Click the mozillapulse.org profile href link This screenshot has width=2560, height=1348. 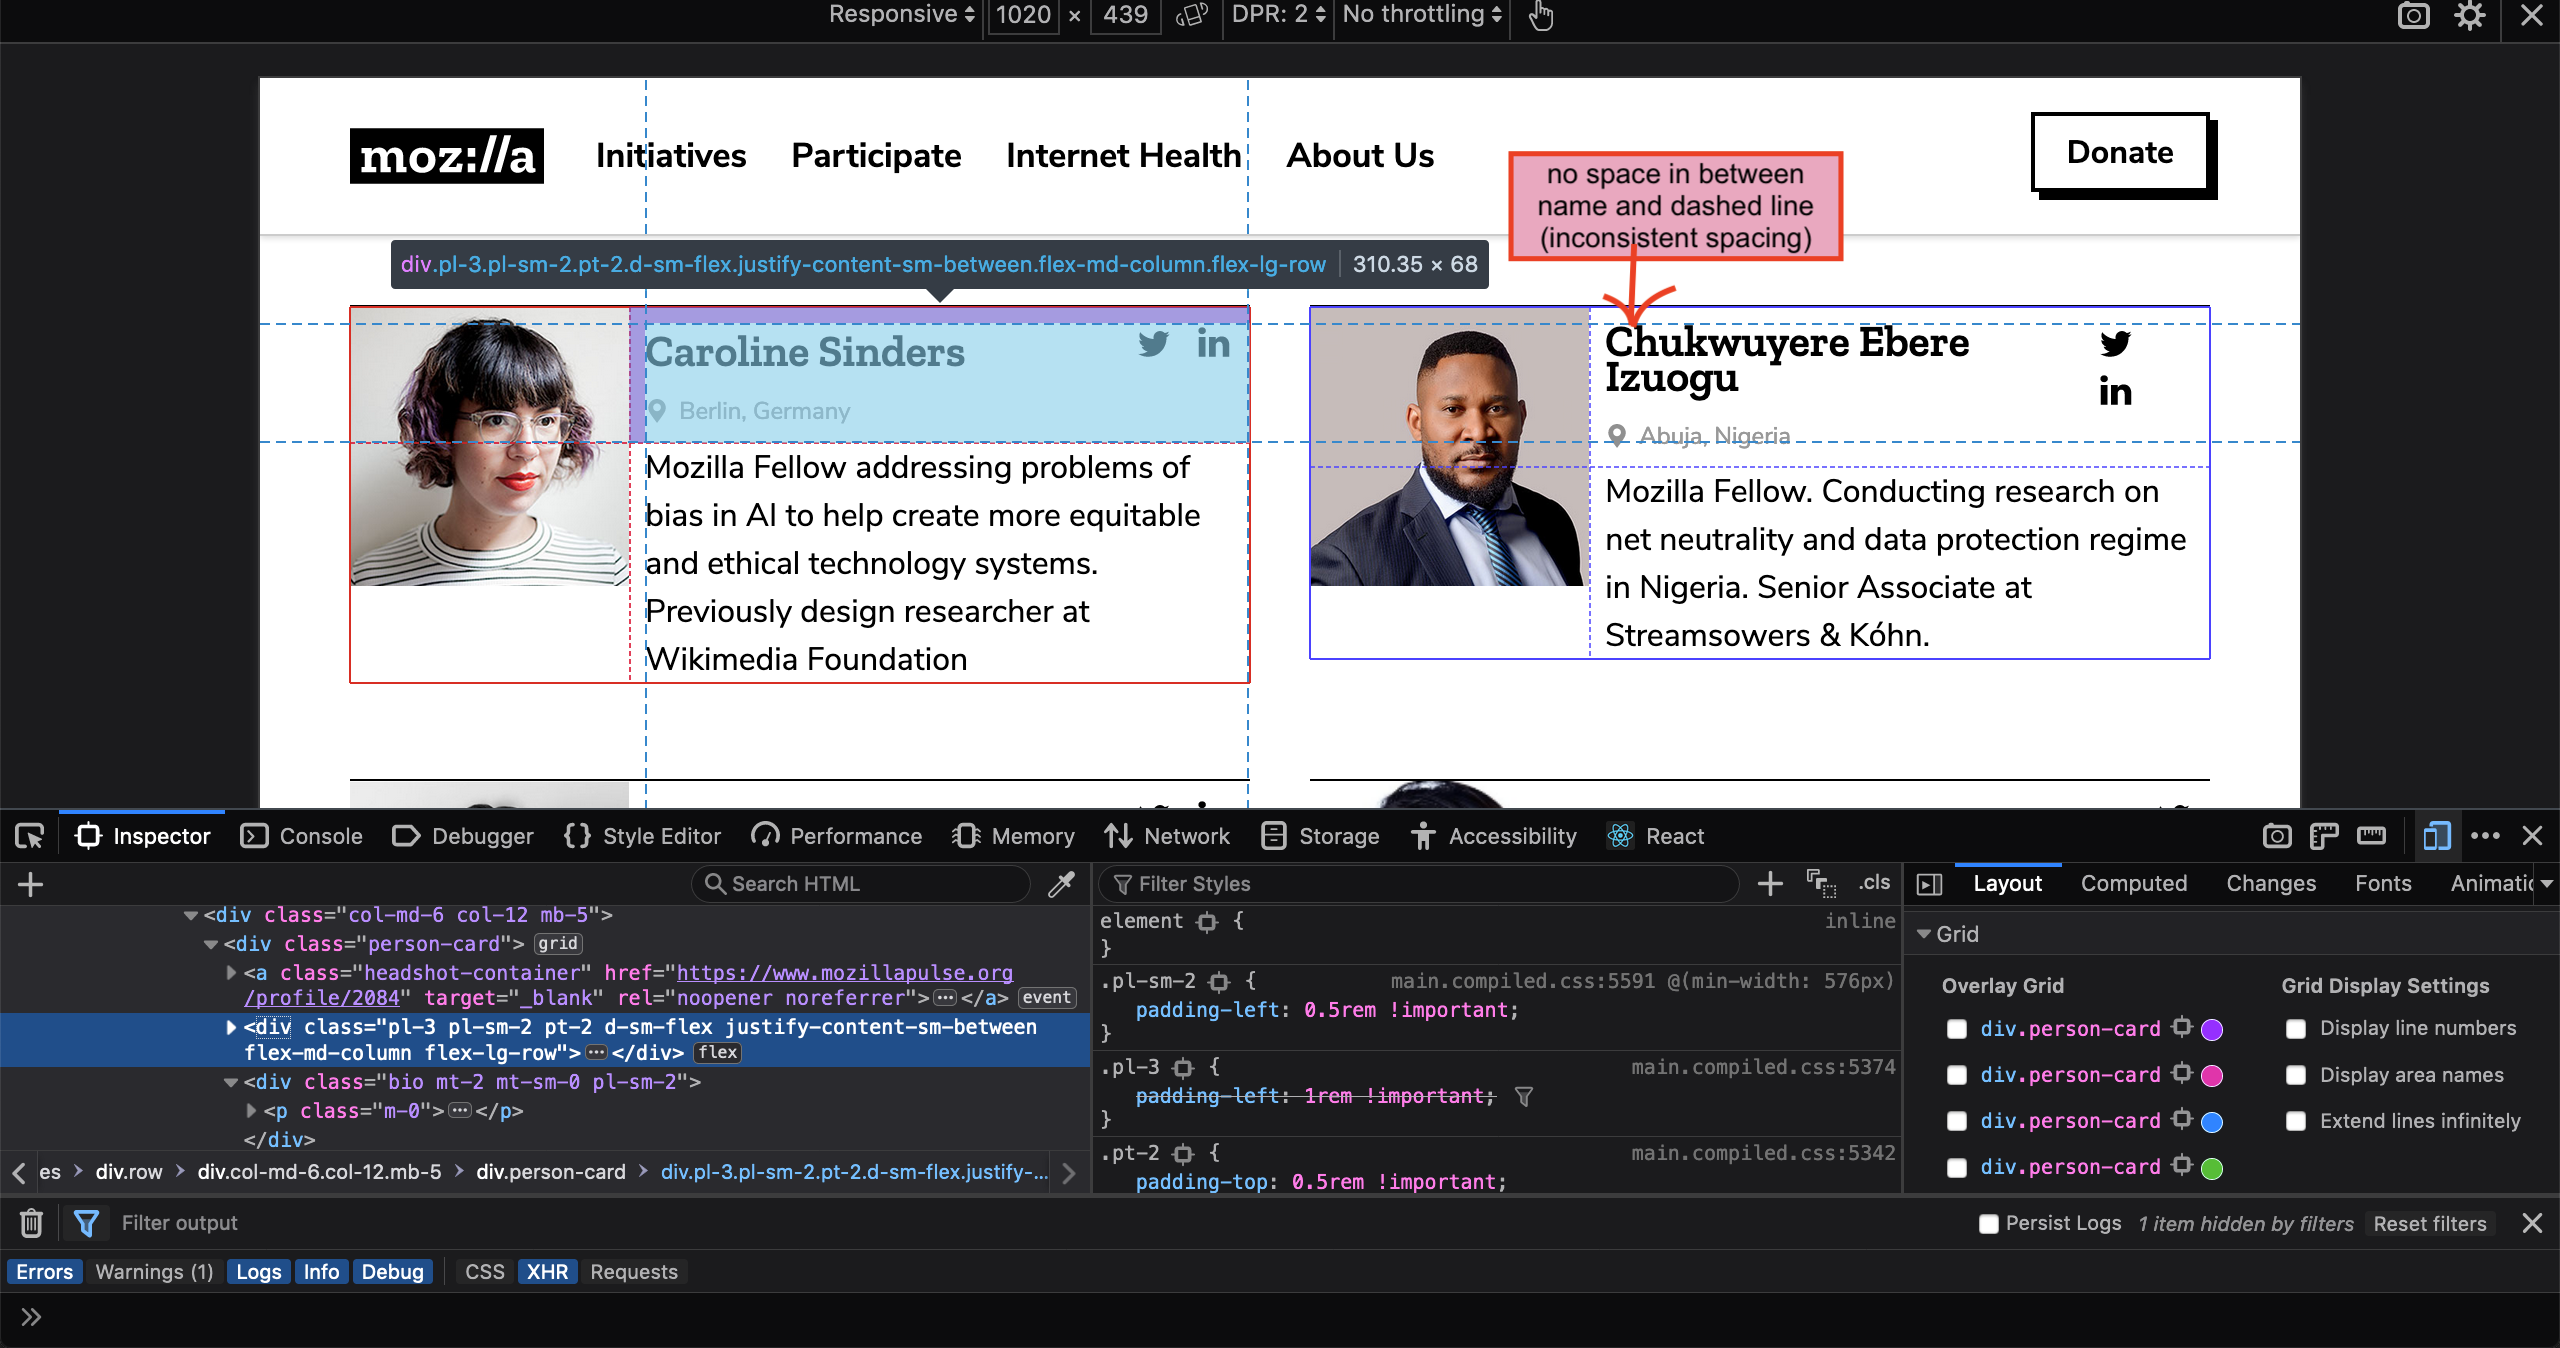point(844,972)
